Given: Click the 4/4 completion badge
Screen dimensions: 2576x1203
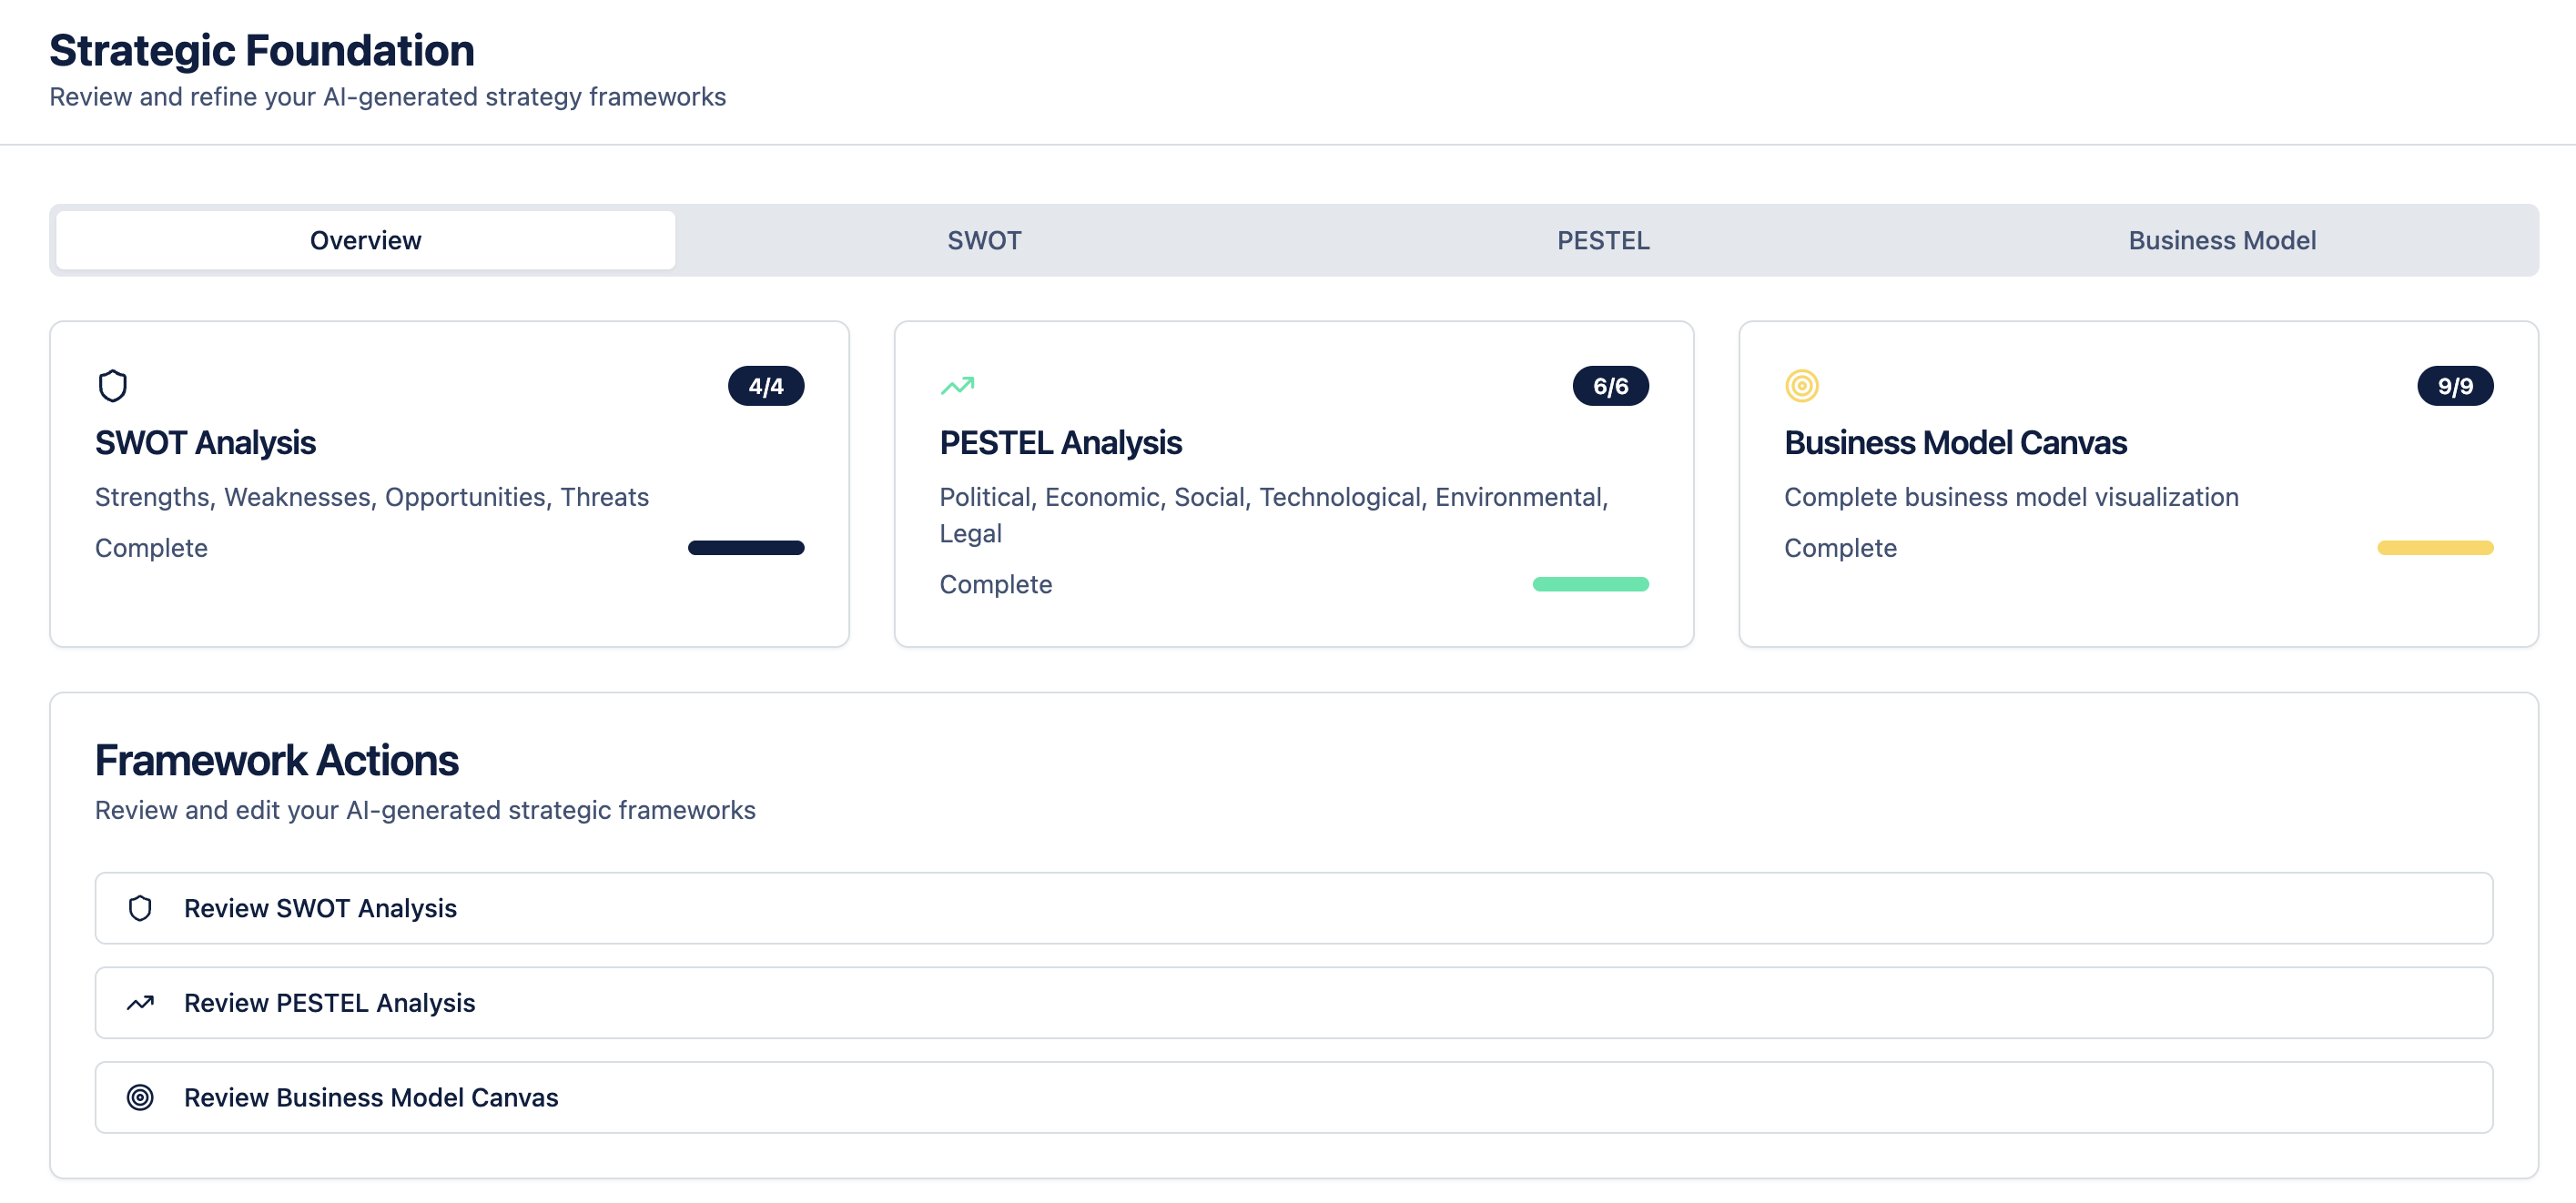Looking at the screenshot, I should tap(765, 385).
